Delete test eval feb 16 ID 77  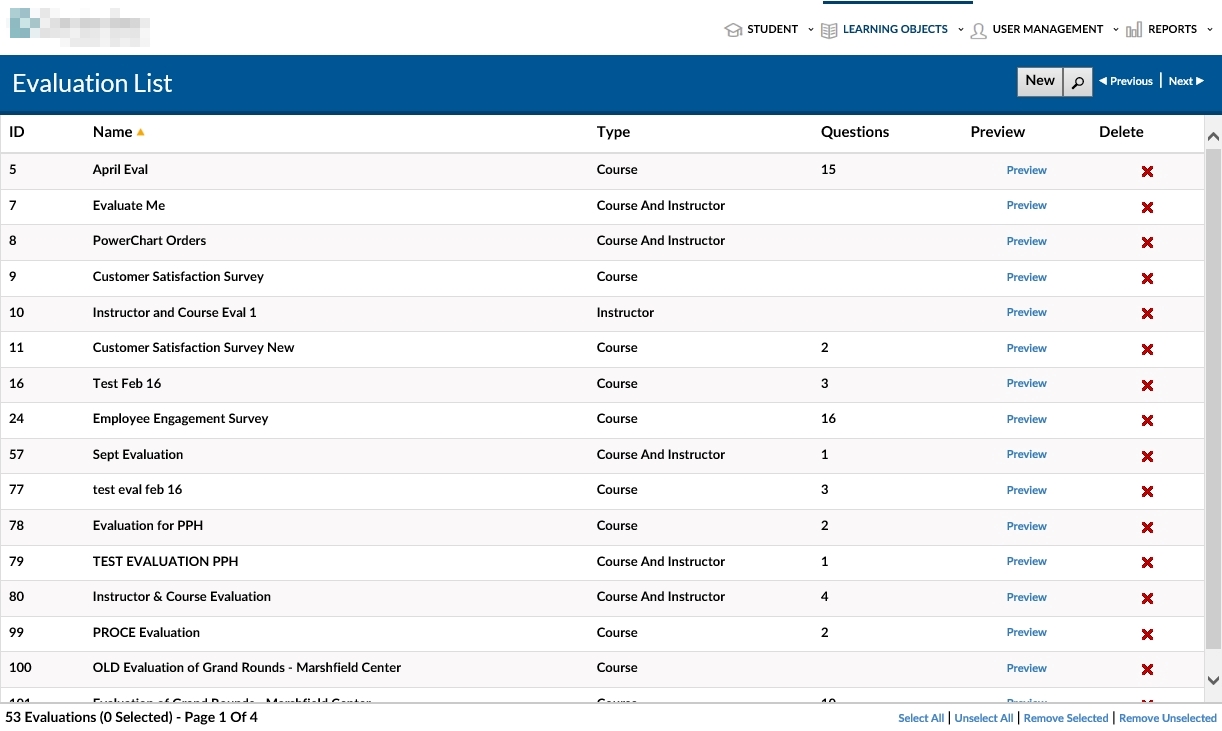click(1147, 491)
